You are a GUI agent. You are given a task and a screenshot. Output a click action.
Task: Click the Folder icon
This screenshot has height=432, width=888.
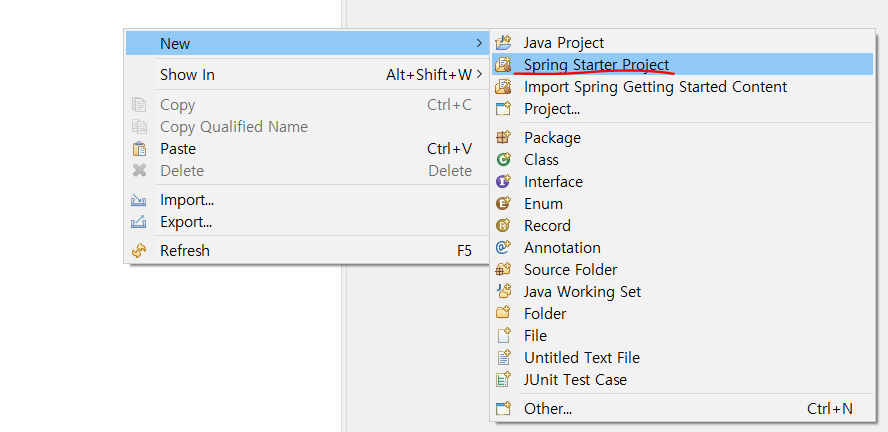coord(503,313)
